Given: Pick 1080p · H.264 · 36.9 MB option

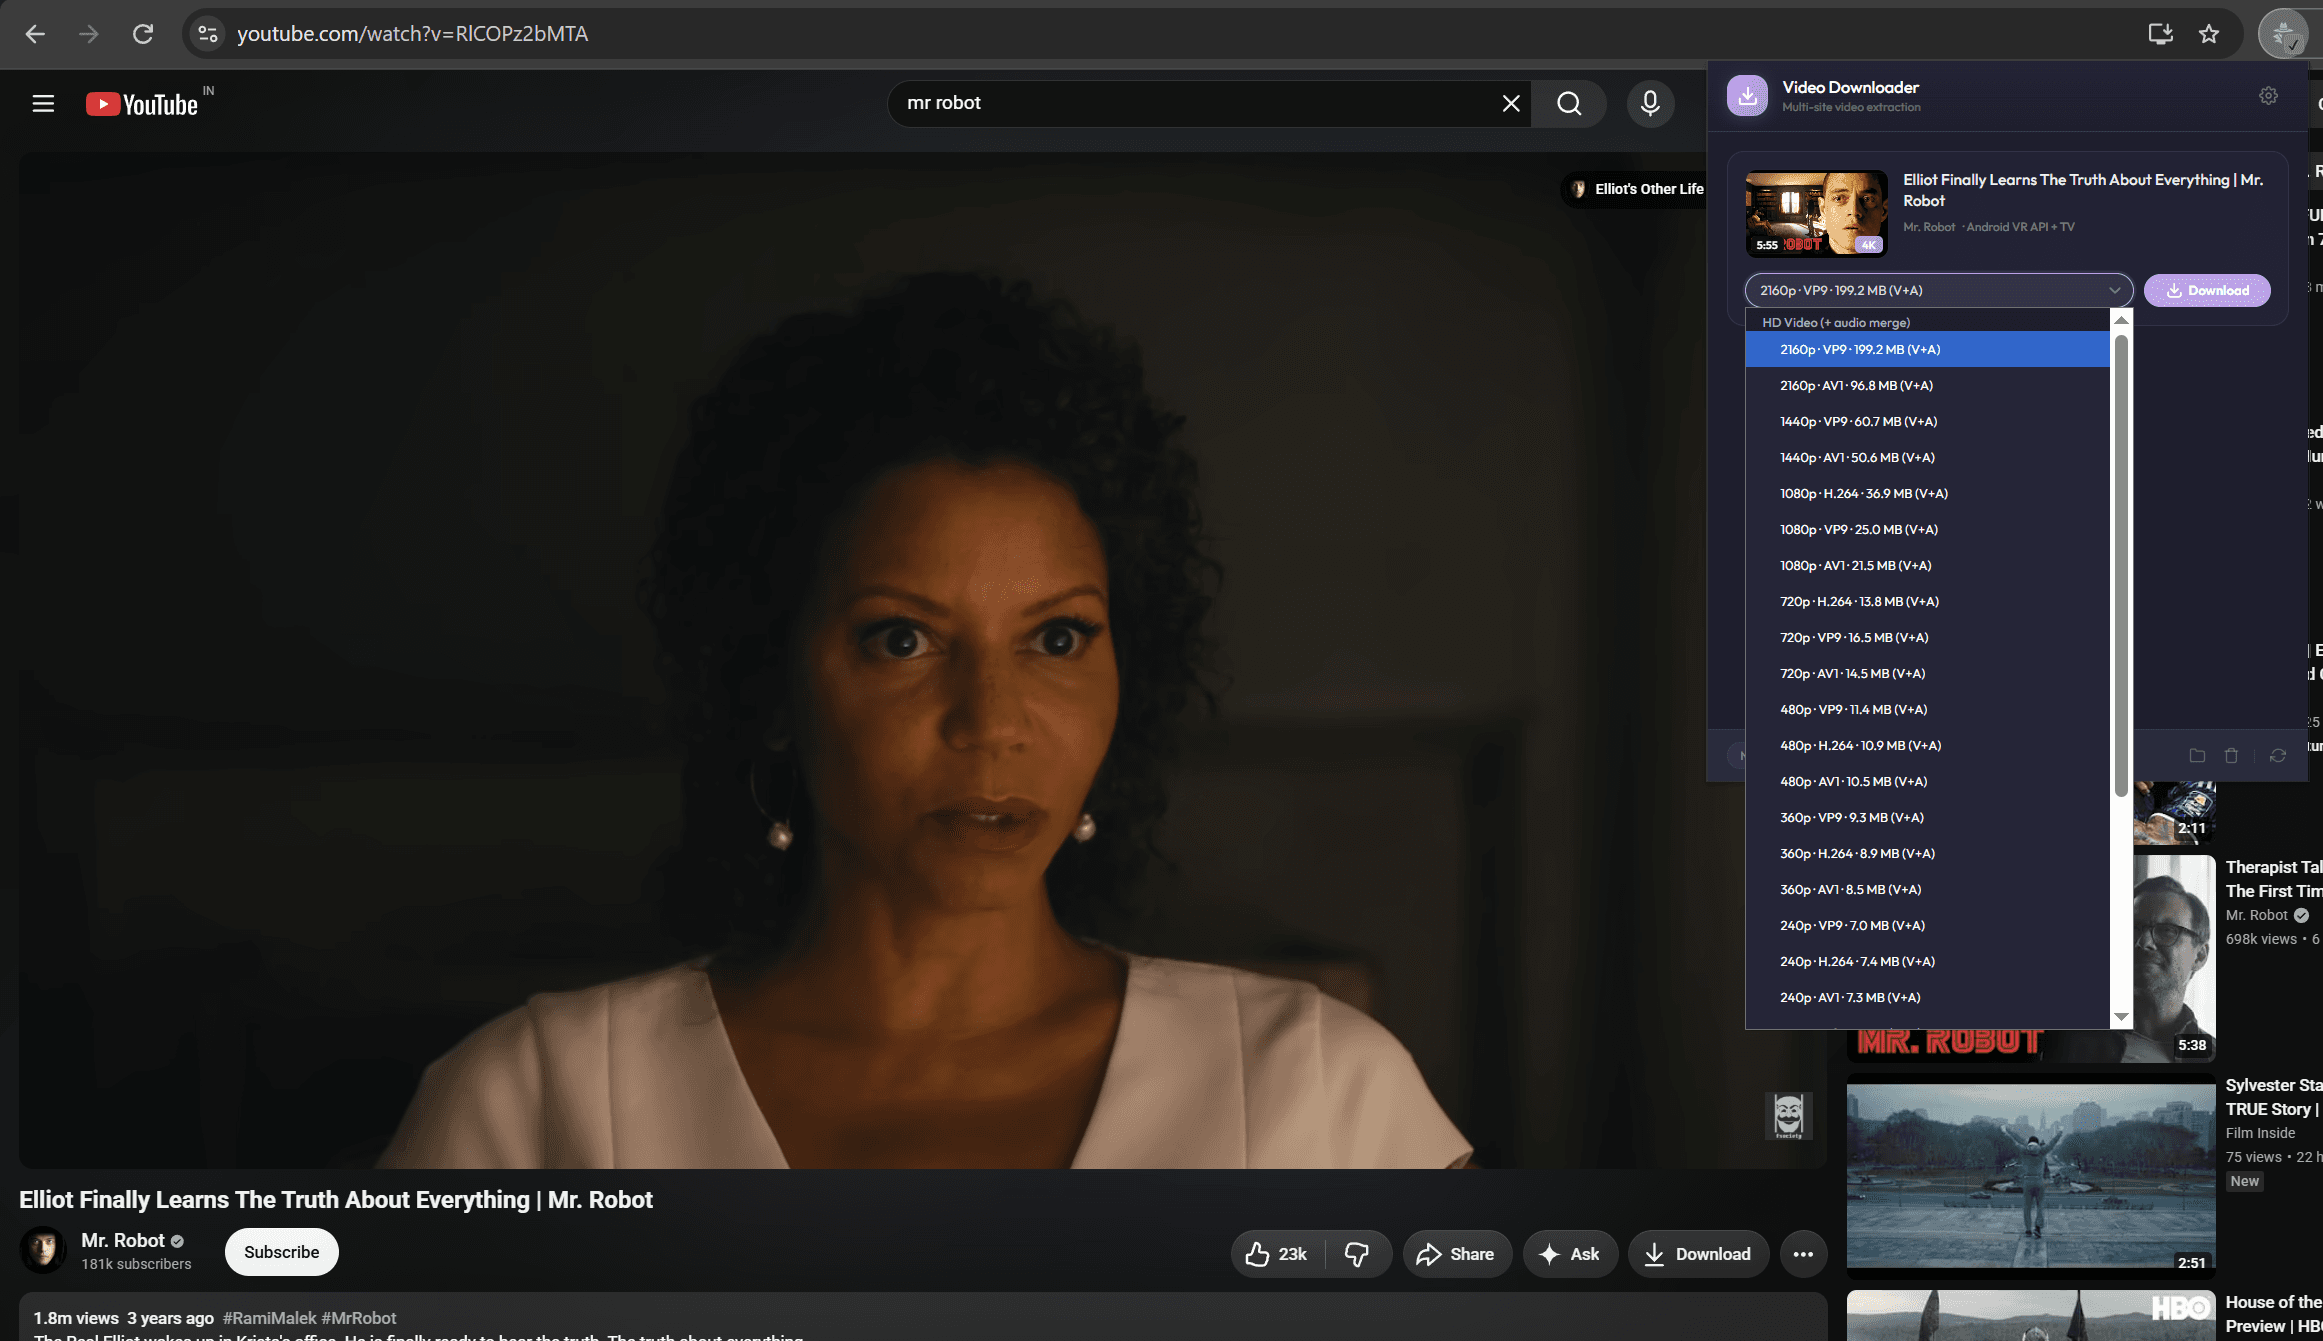Looking at the screenshot, I should coord(1927,493).
